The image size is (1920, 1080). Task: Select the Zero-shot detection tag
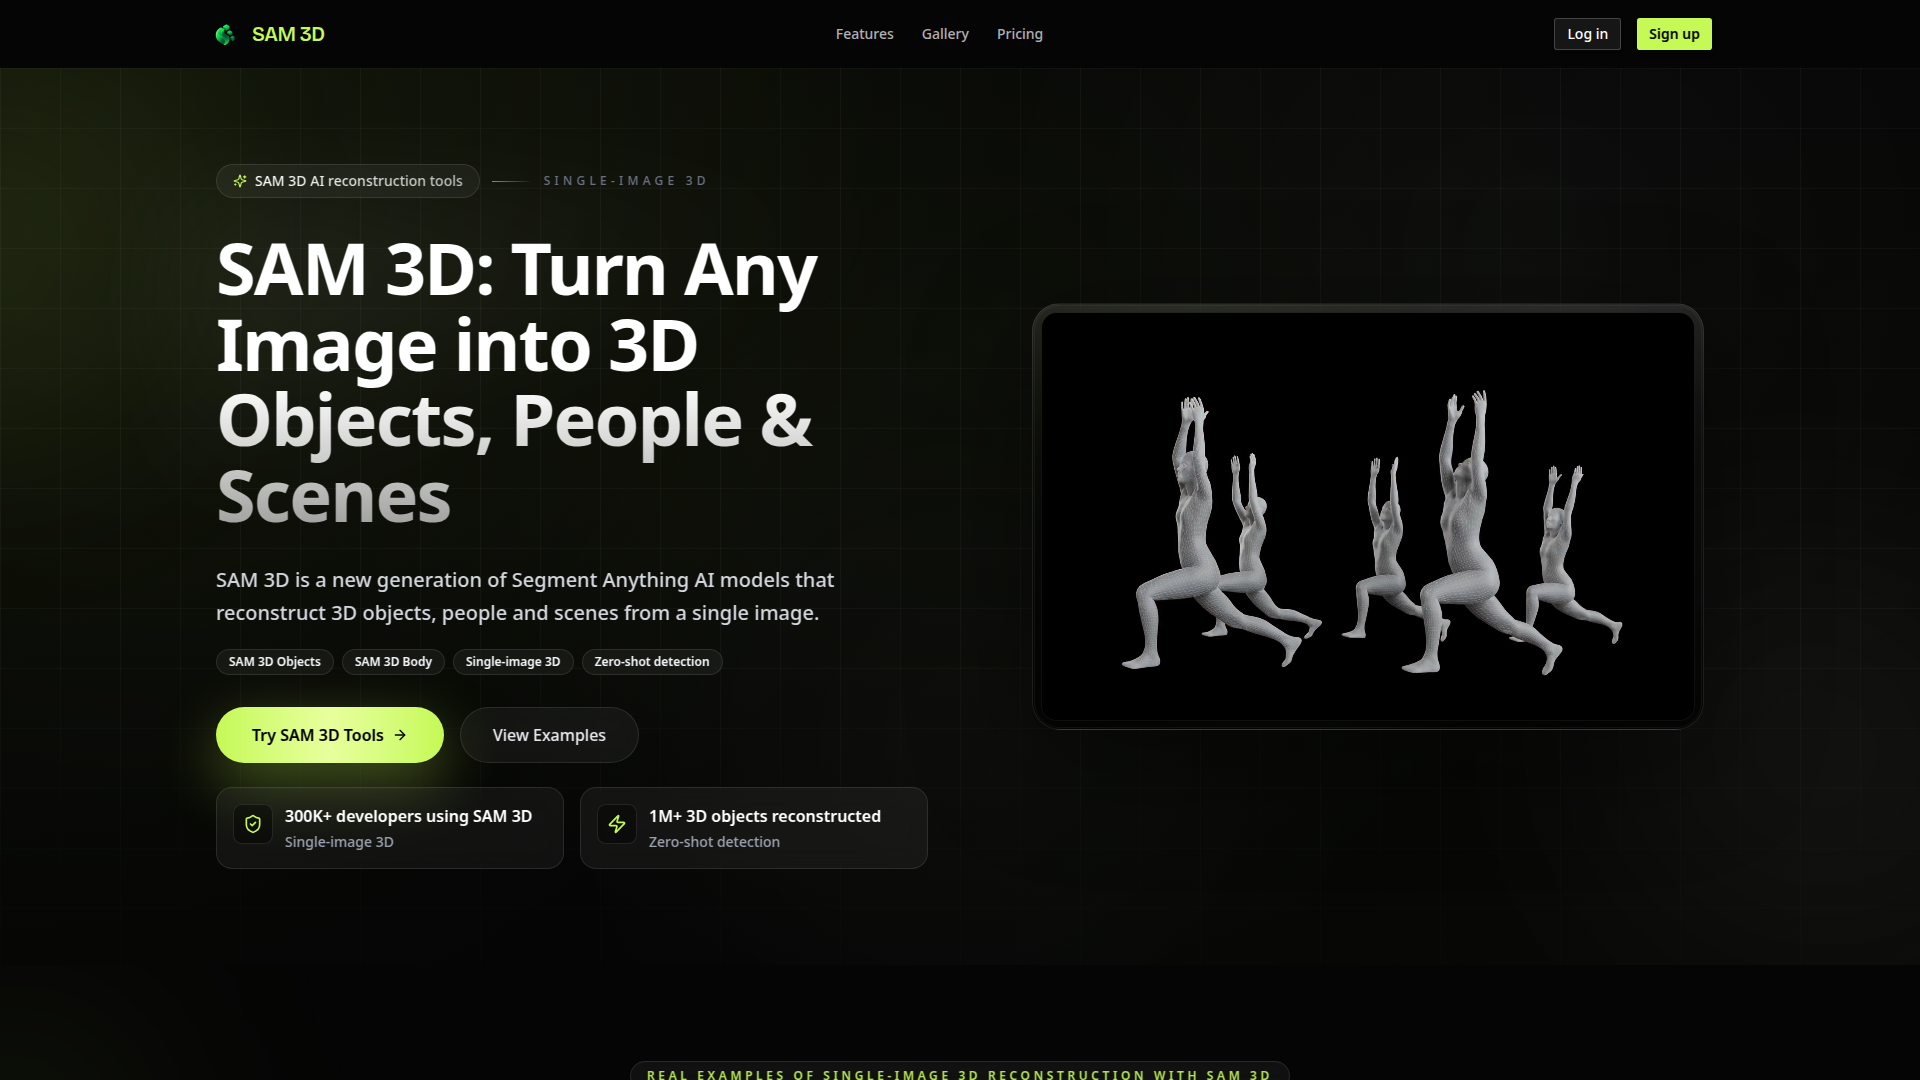pyautogui.click(x=652, y=662)
